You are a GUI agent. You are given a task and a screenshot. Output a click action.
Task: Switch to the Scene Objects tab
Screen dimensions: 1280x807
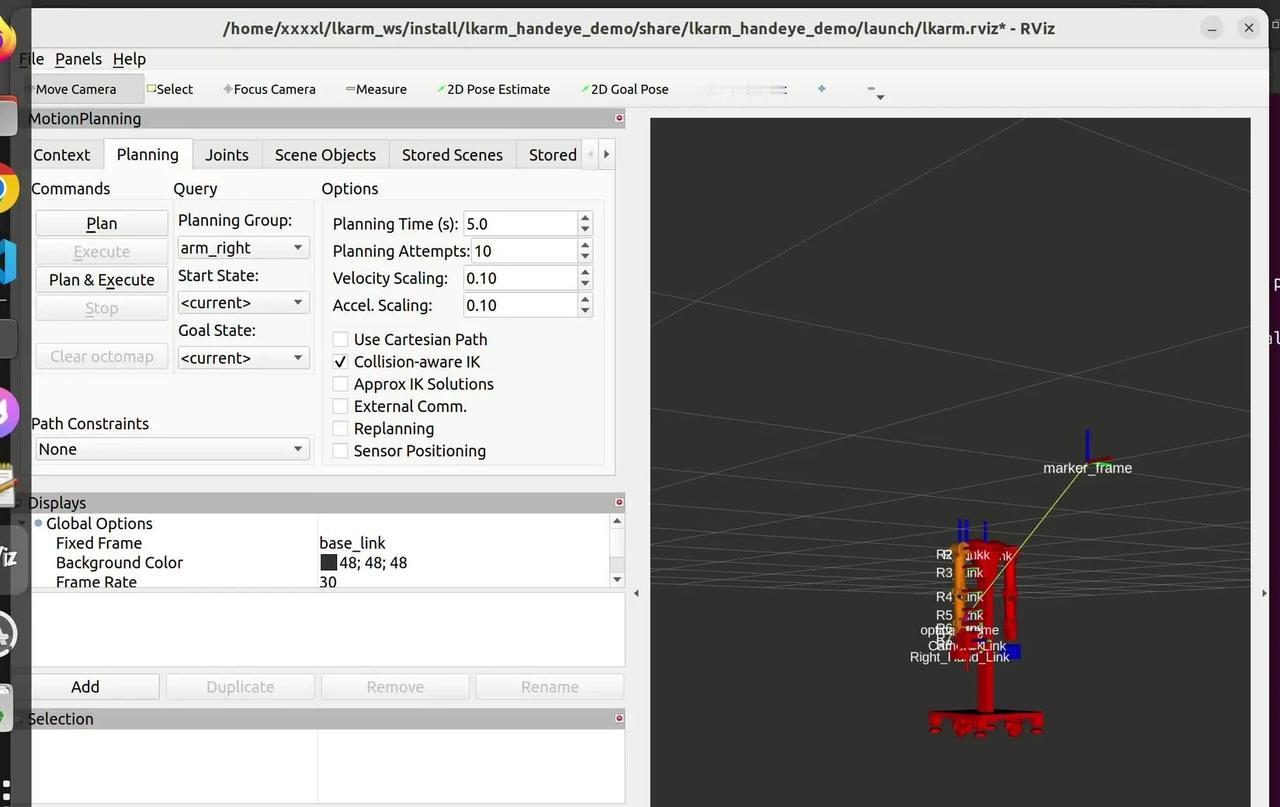point(325,155)
